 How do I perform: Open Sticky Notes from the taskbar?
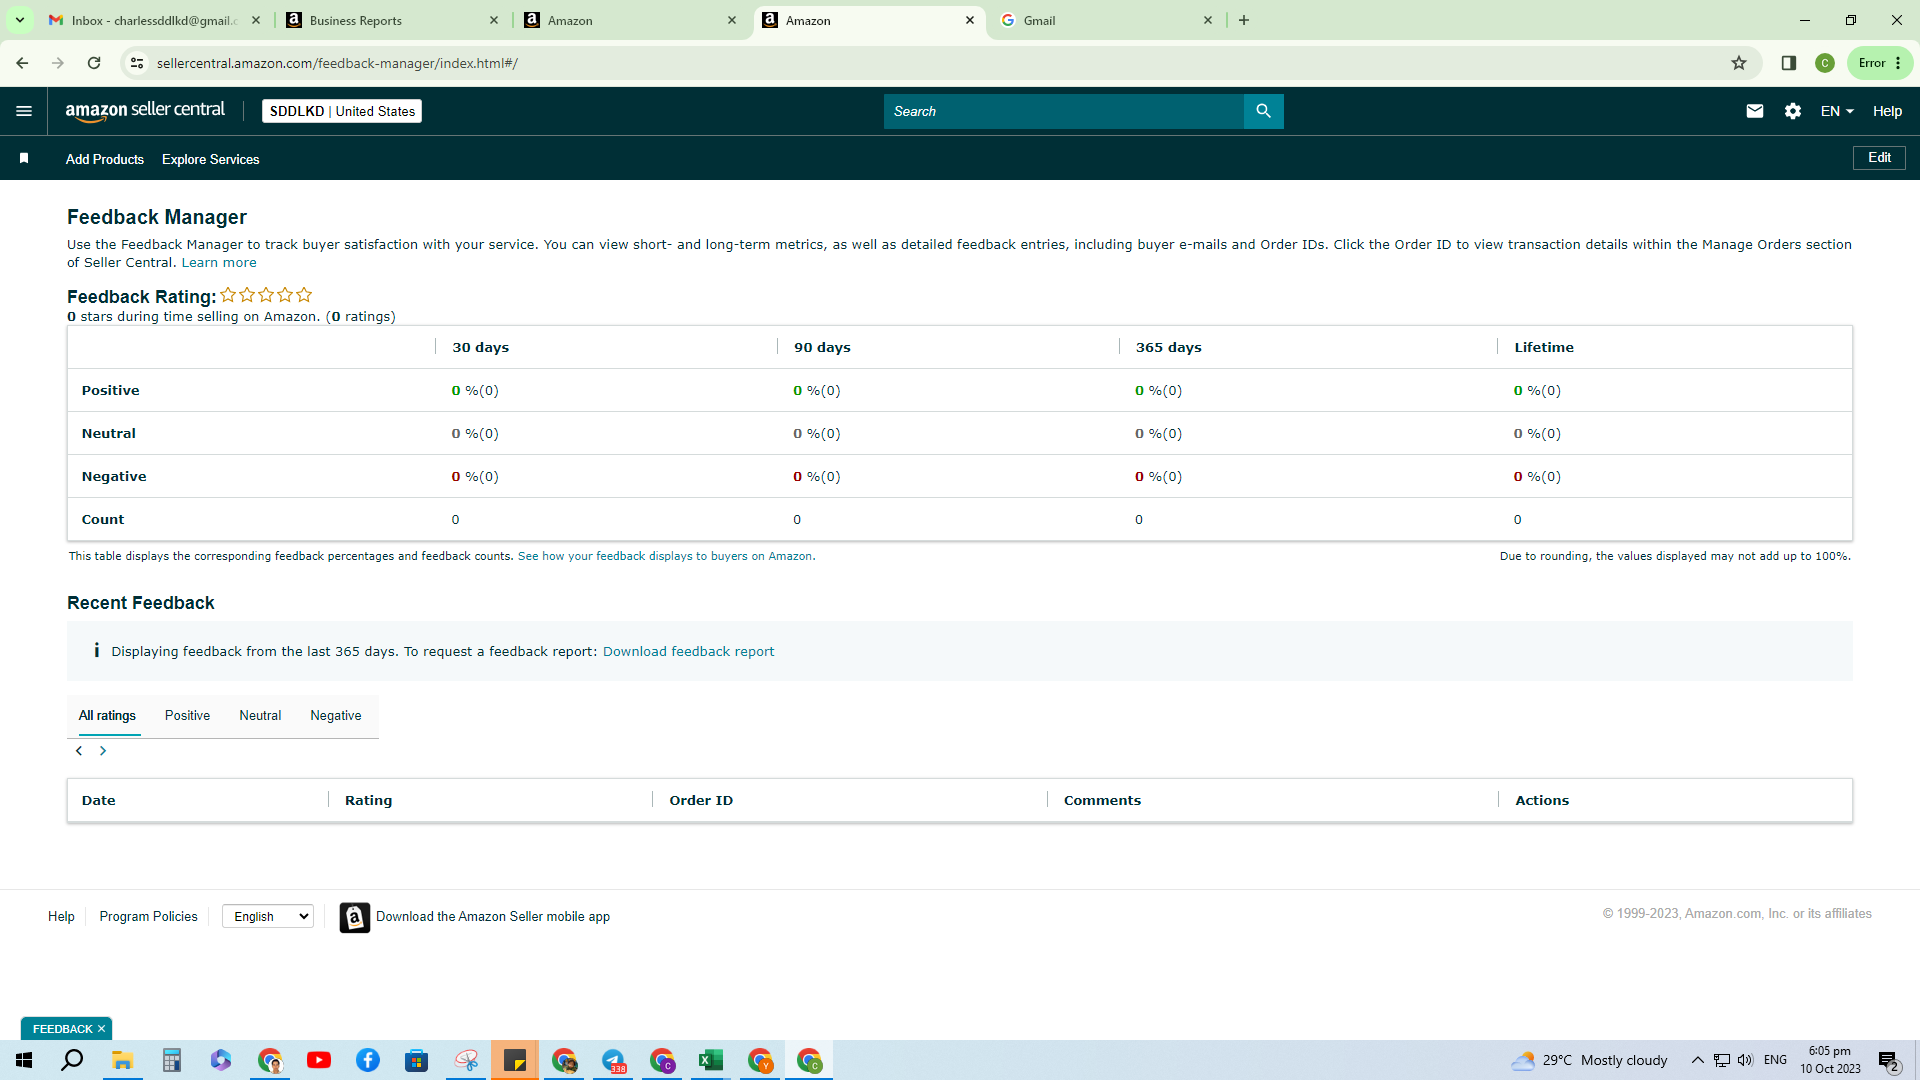point(515,1060)
